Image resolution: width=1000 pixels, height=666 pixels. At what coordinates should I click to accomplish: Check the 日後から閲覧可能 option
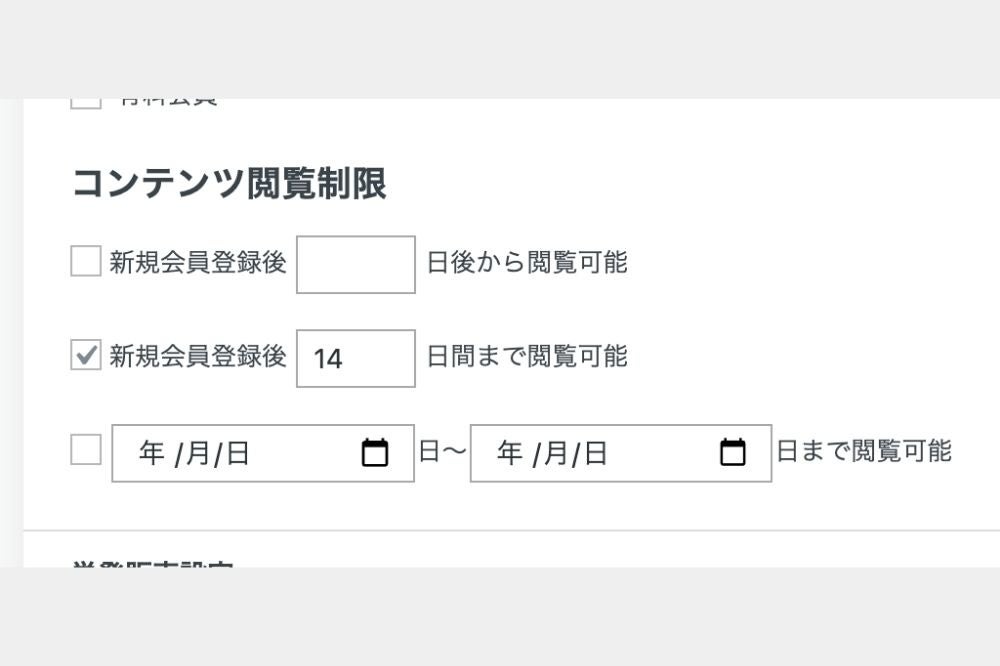pos(85,263)
